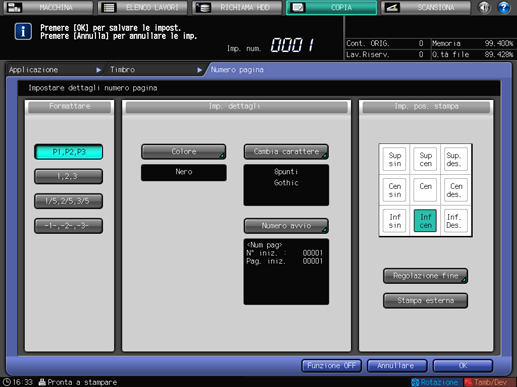Click the scanner icon on SCANSIONA tab
The image size is (517, 387).
click(392, 7)
